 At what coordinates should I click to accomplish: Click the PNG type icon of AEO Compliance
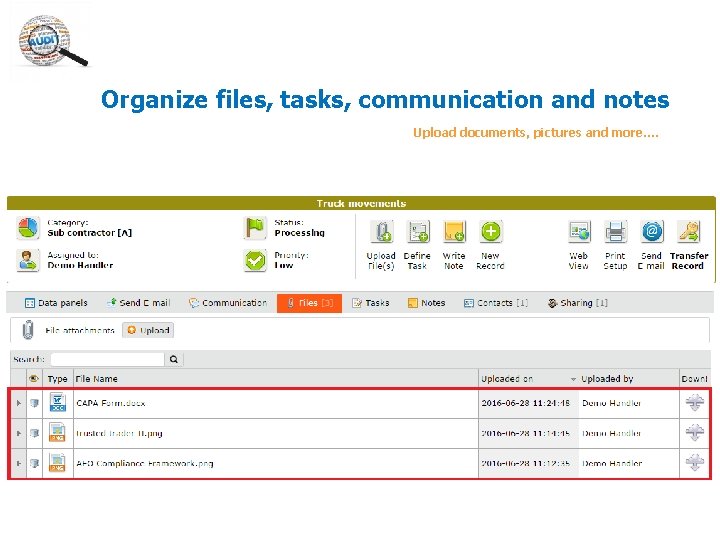pos(58,463)
